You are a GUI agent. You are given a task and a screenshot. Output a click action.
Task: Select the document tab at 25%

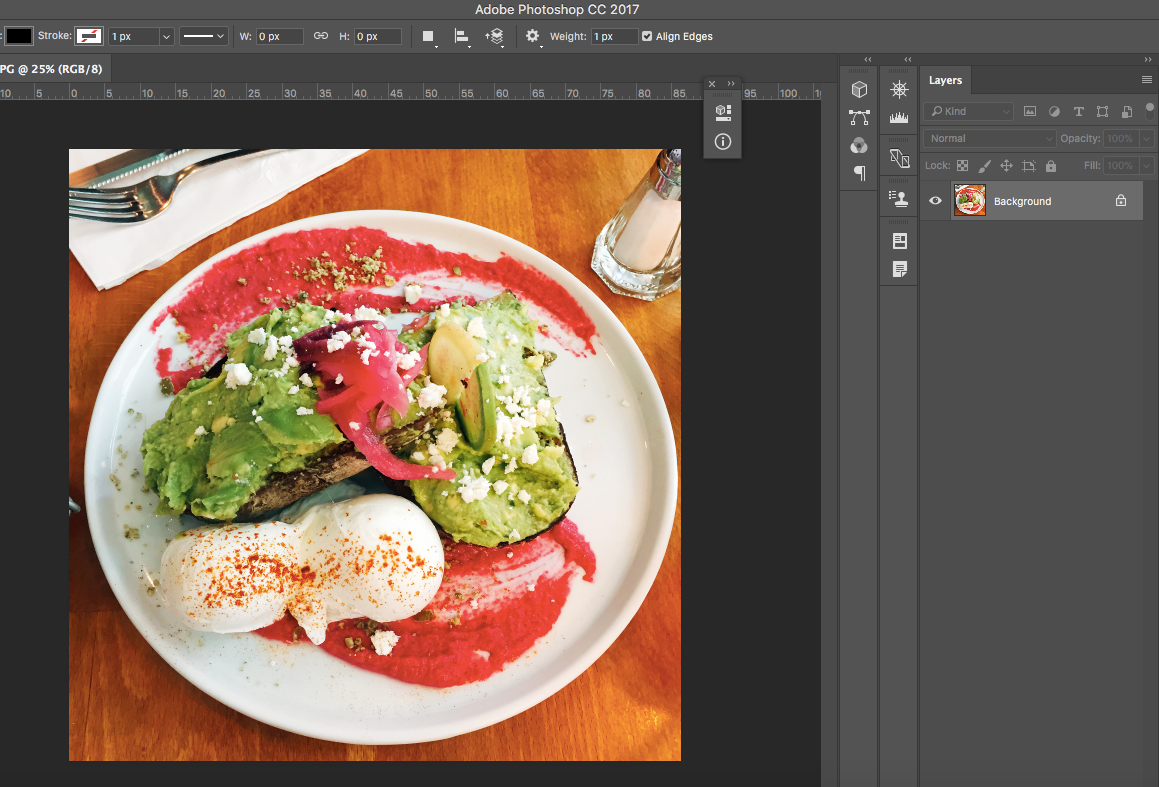pos(53,69)
